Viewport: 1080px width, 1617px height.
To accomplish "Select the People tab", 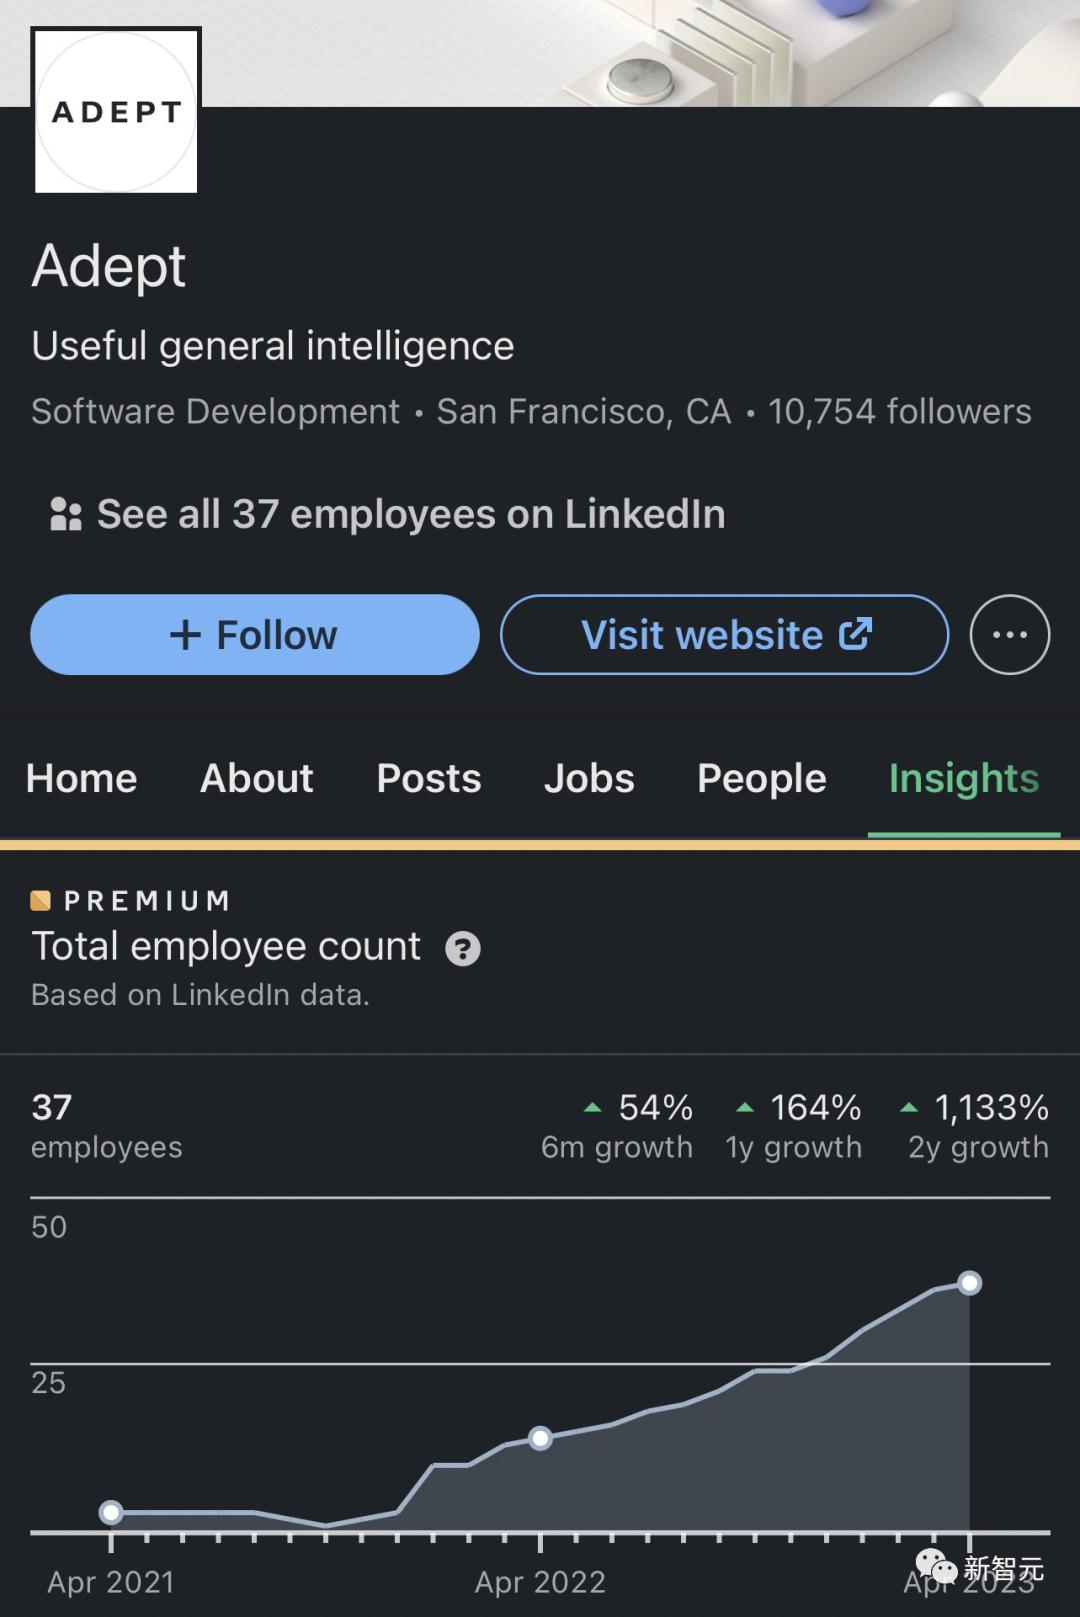I will [x=761, y=778].
